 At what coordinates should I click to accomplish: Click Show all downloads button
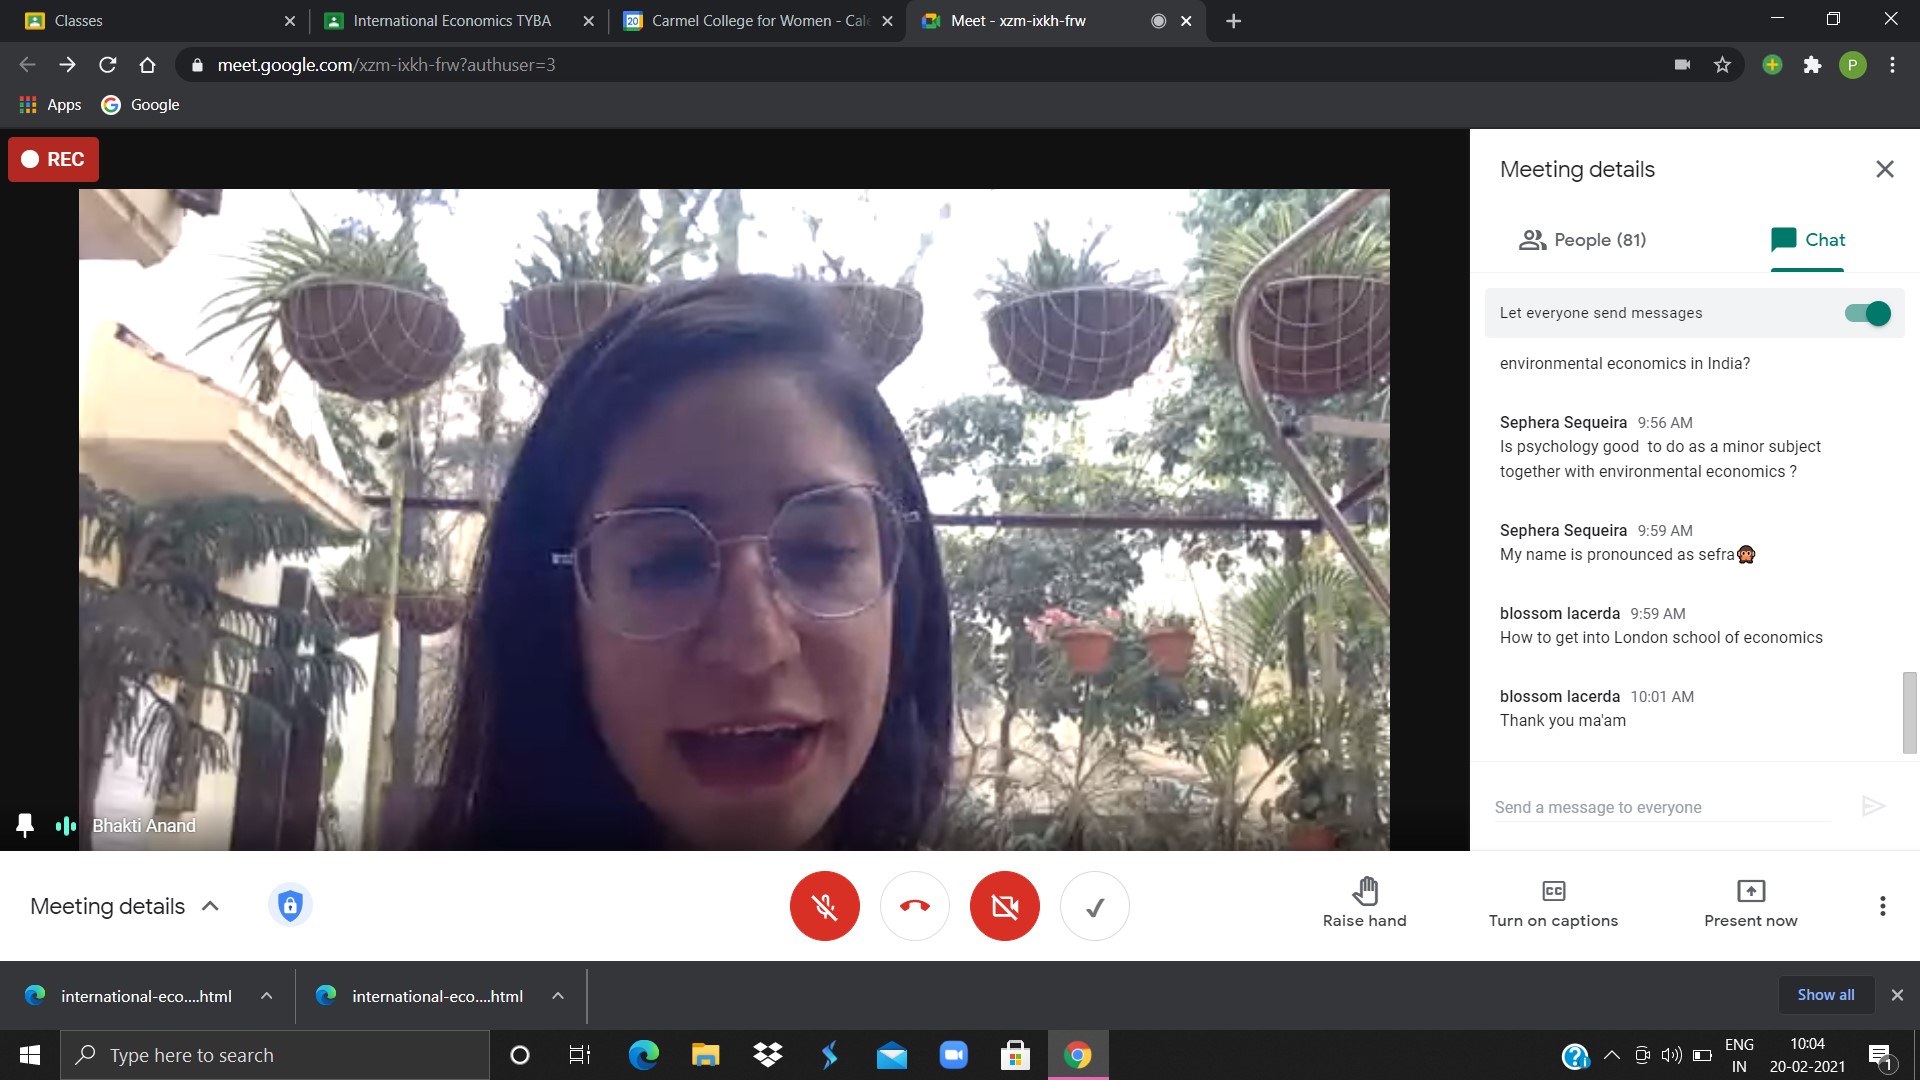pos(1825,995)
